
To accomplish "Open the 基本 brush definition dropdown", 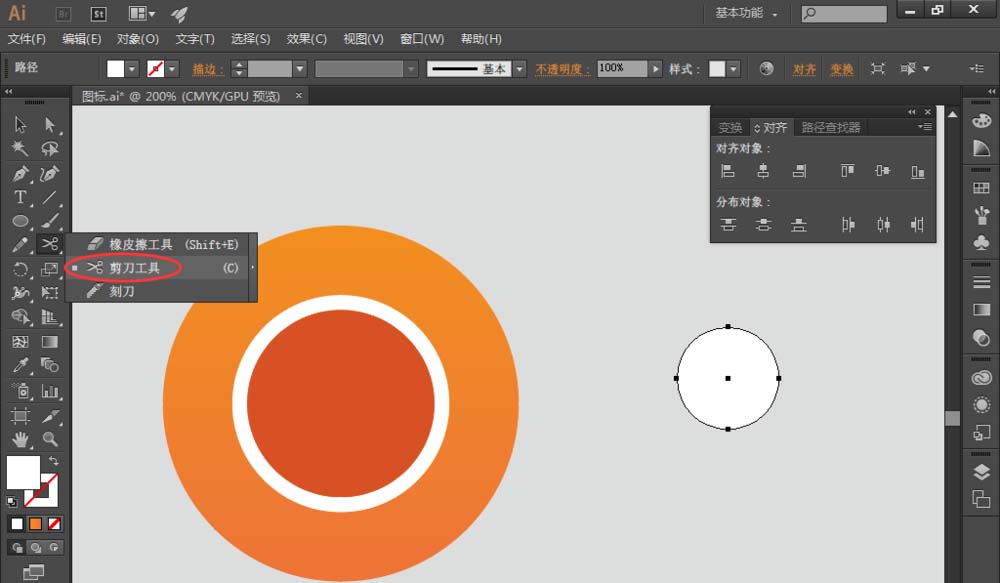I will [x=520, y=69].
